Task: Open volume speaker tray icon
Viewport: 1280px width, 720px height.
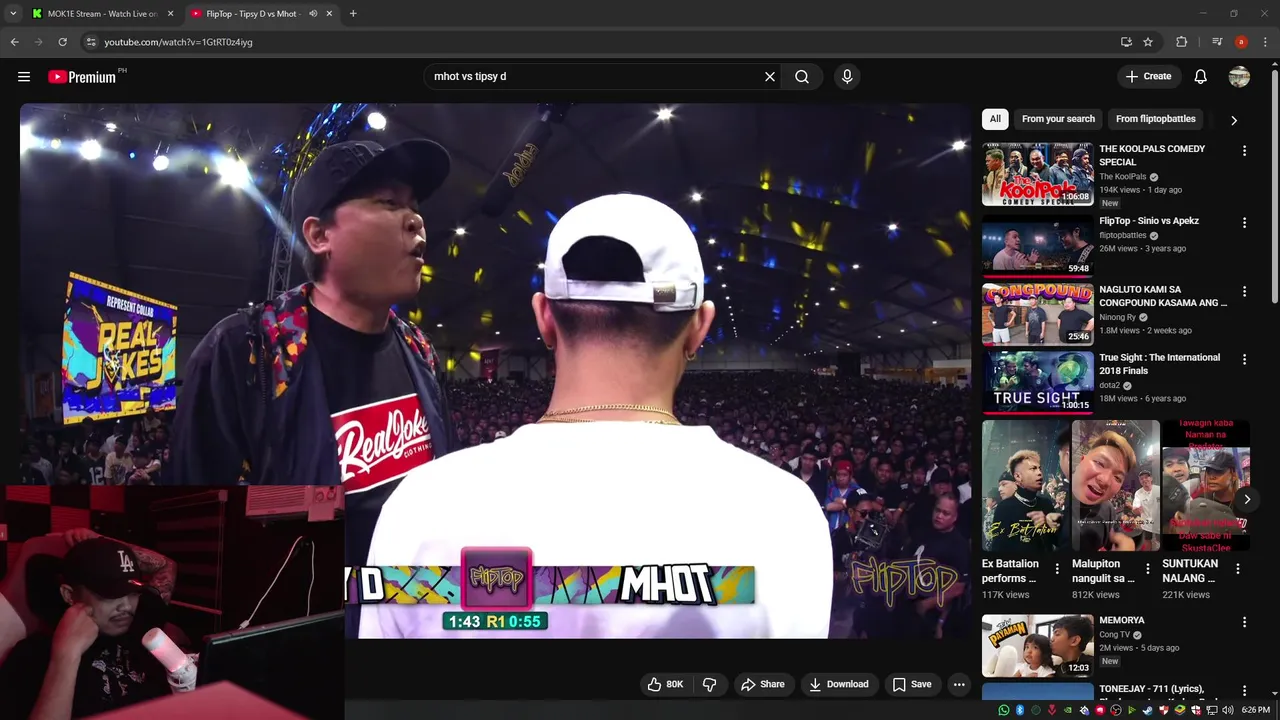Action: (x=1228, y=710)
